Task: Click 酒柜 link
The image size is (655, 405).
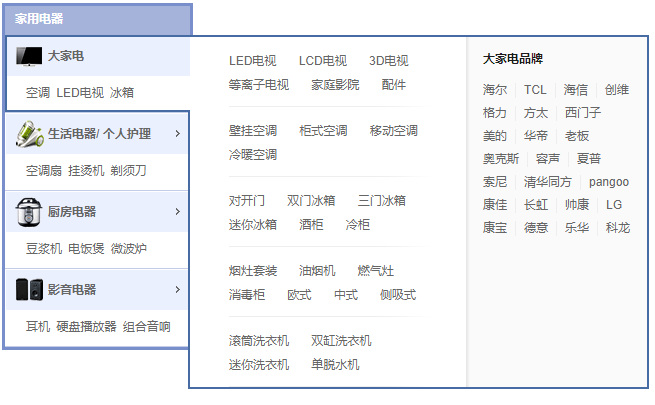Action: click(x=311, y=225)
